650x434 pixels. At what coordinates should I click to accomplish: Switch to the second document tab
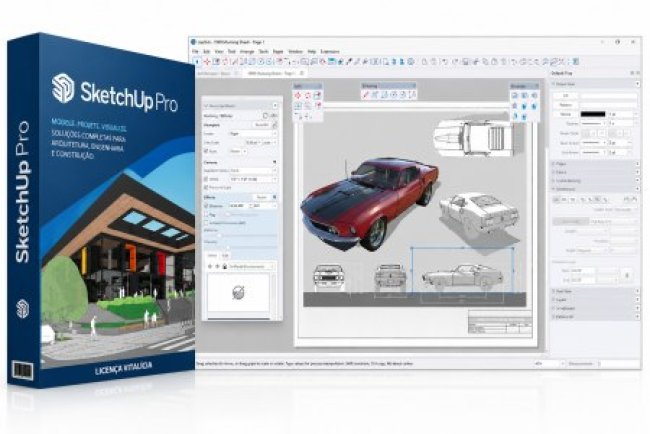[x=274, y=73]
